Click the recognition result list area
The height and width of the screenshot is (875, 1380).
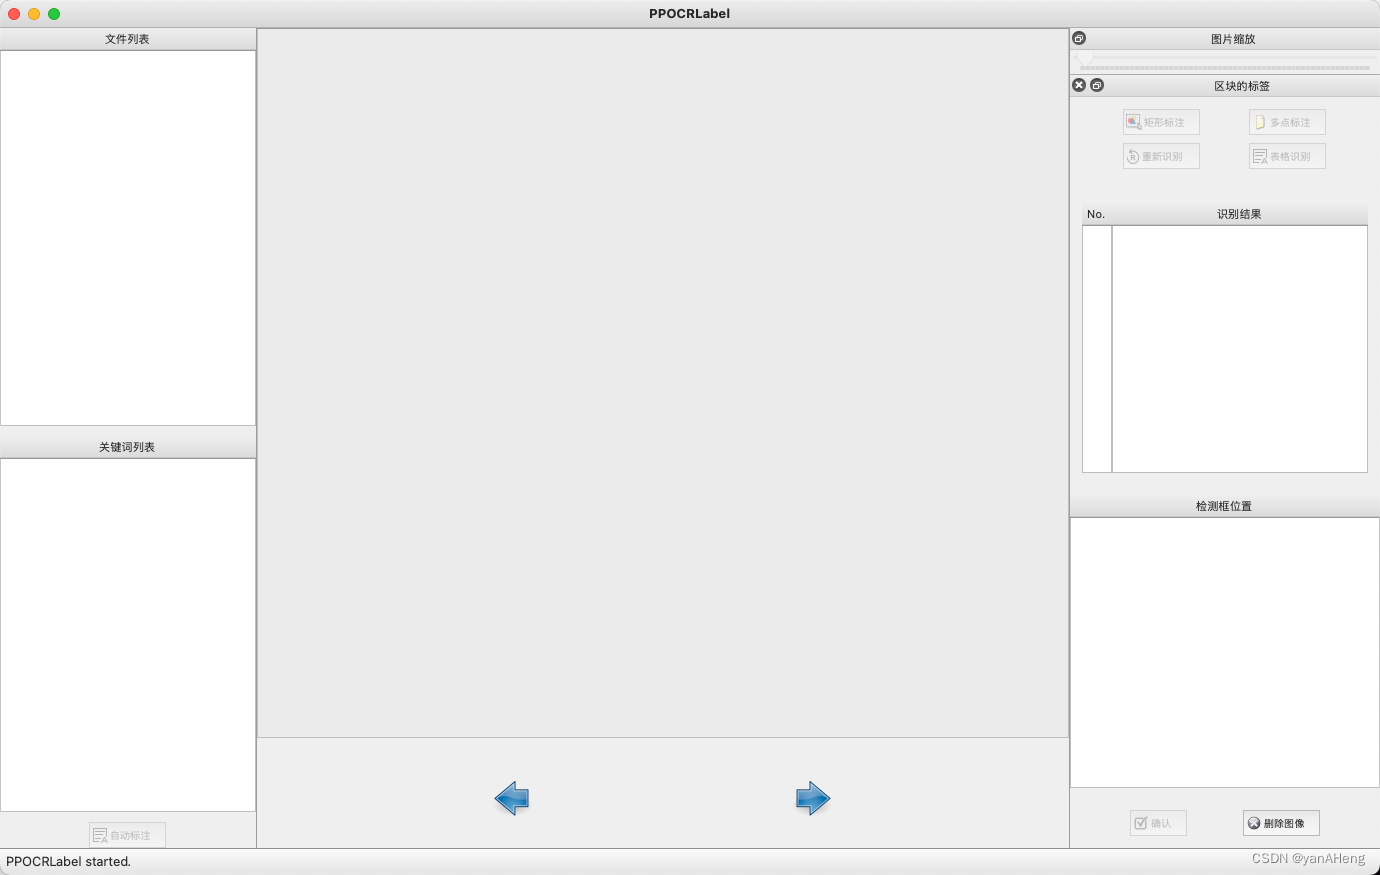pyautogui.click(x=1240, y=349)
